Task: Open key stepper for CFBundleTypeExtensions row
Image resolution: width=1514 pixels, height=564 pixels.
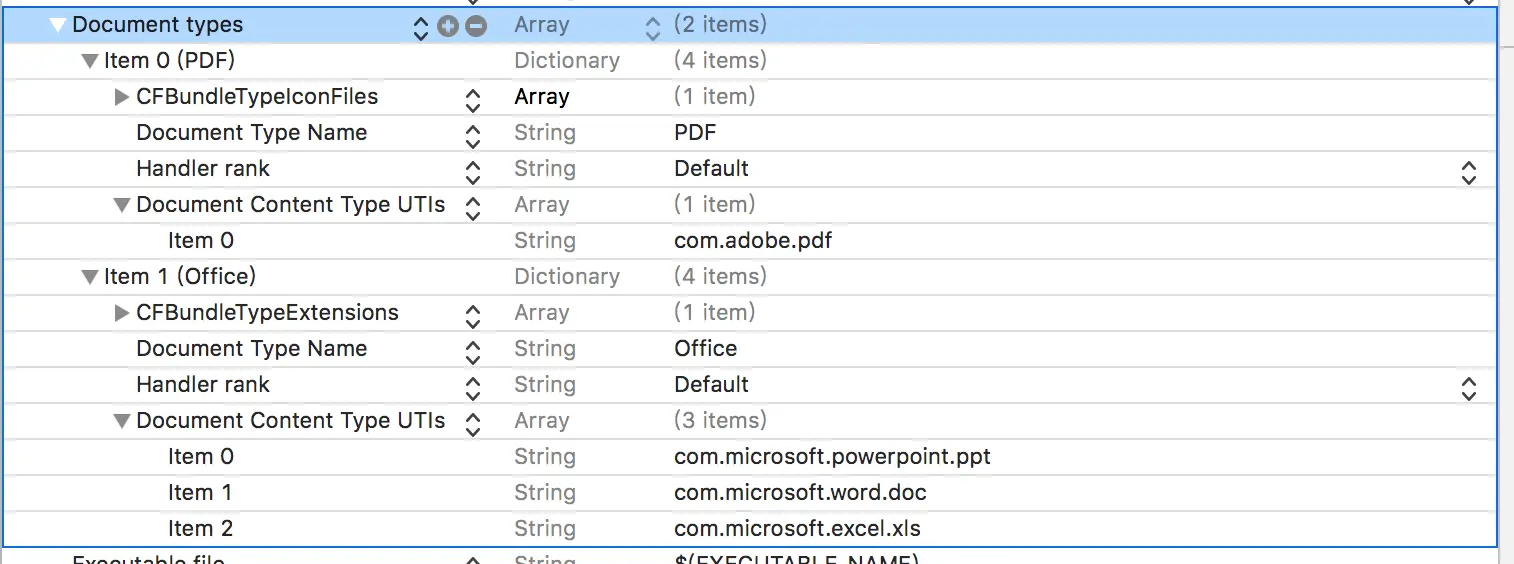Action: tap(473, 315)
